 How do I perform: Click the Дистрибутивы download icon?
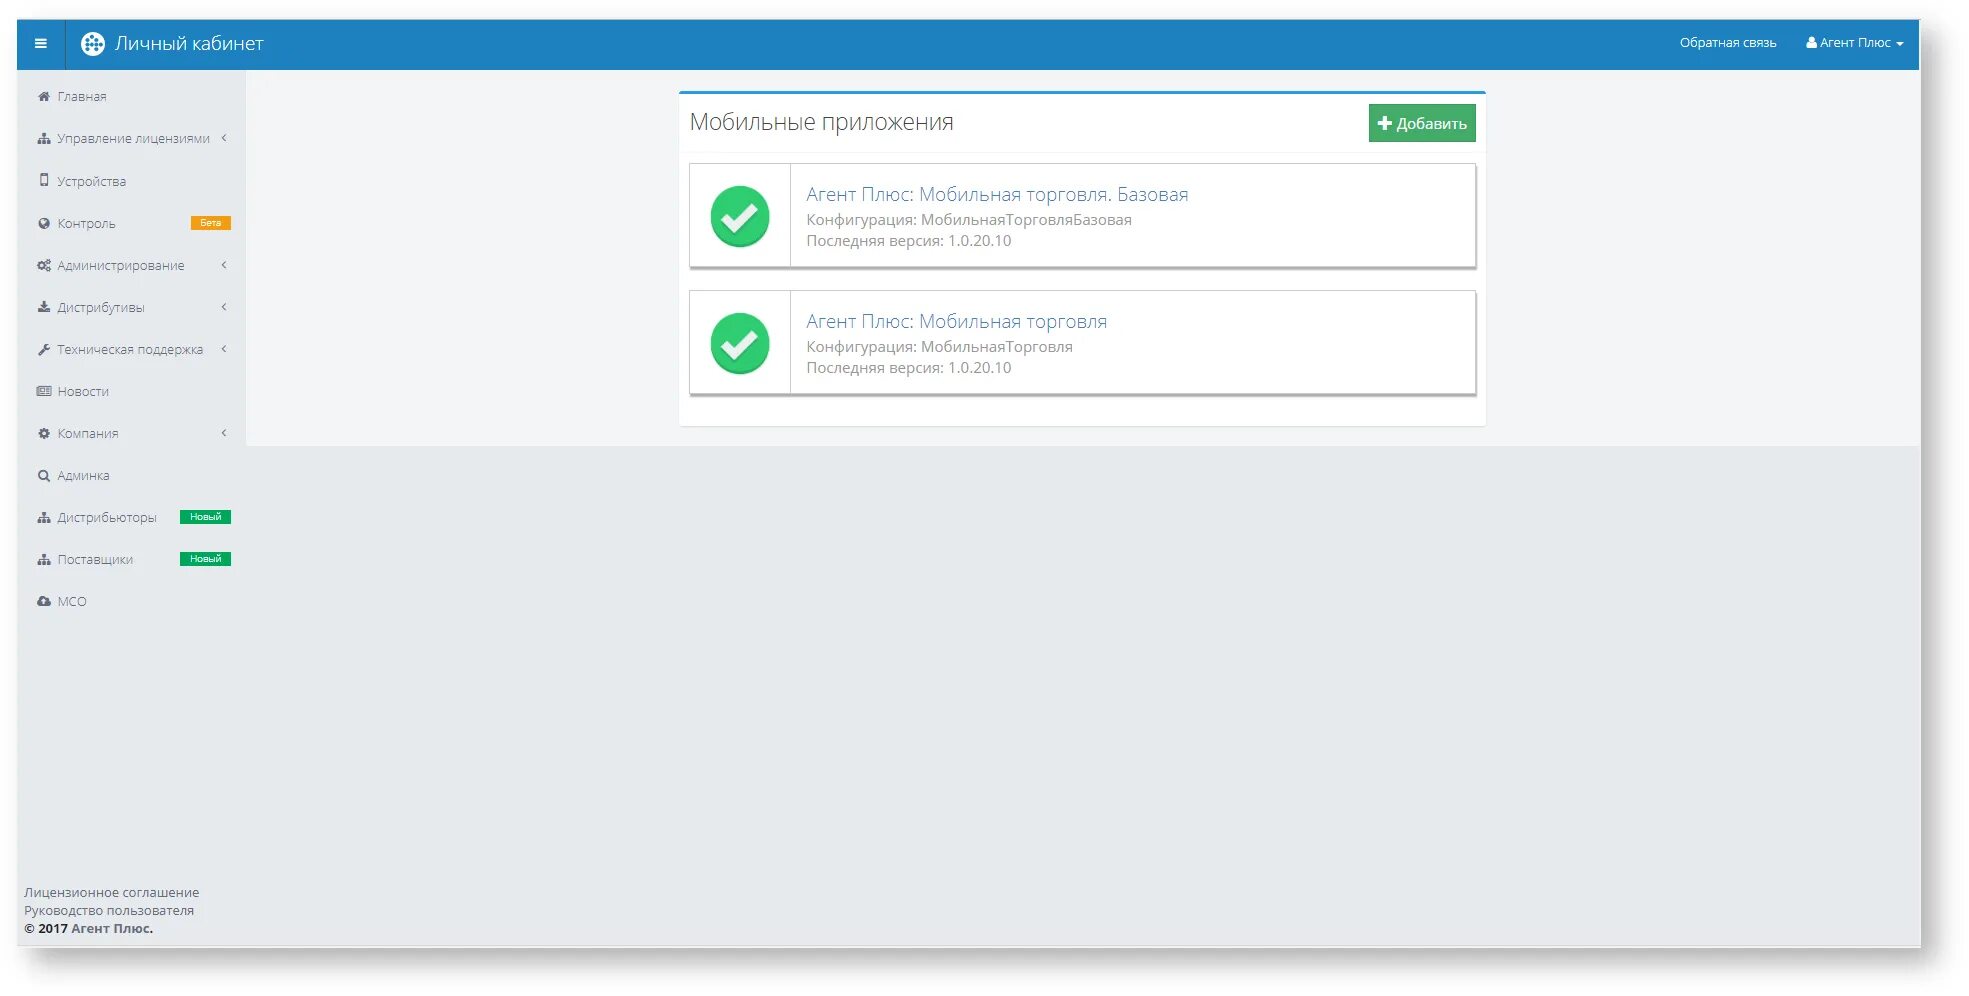pyautogui.click(x=44, y=307)
